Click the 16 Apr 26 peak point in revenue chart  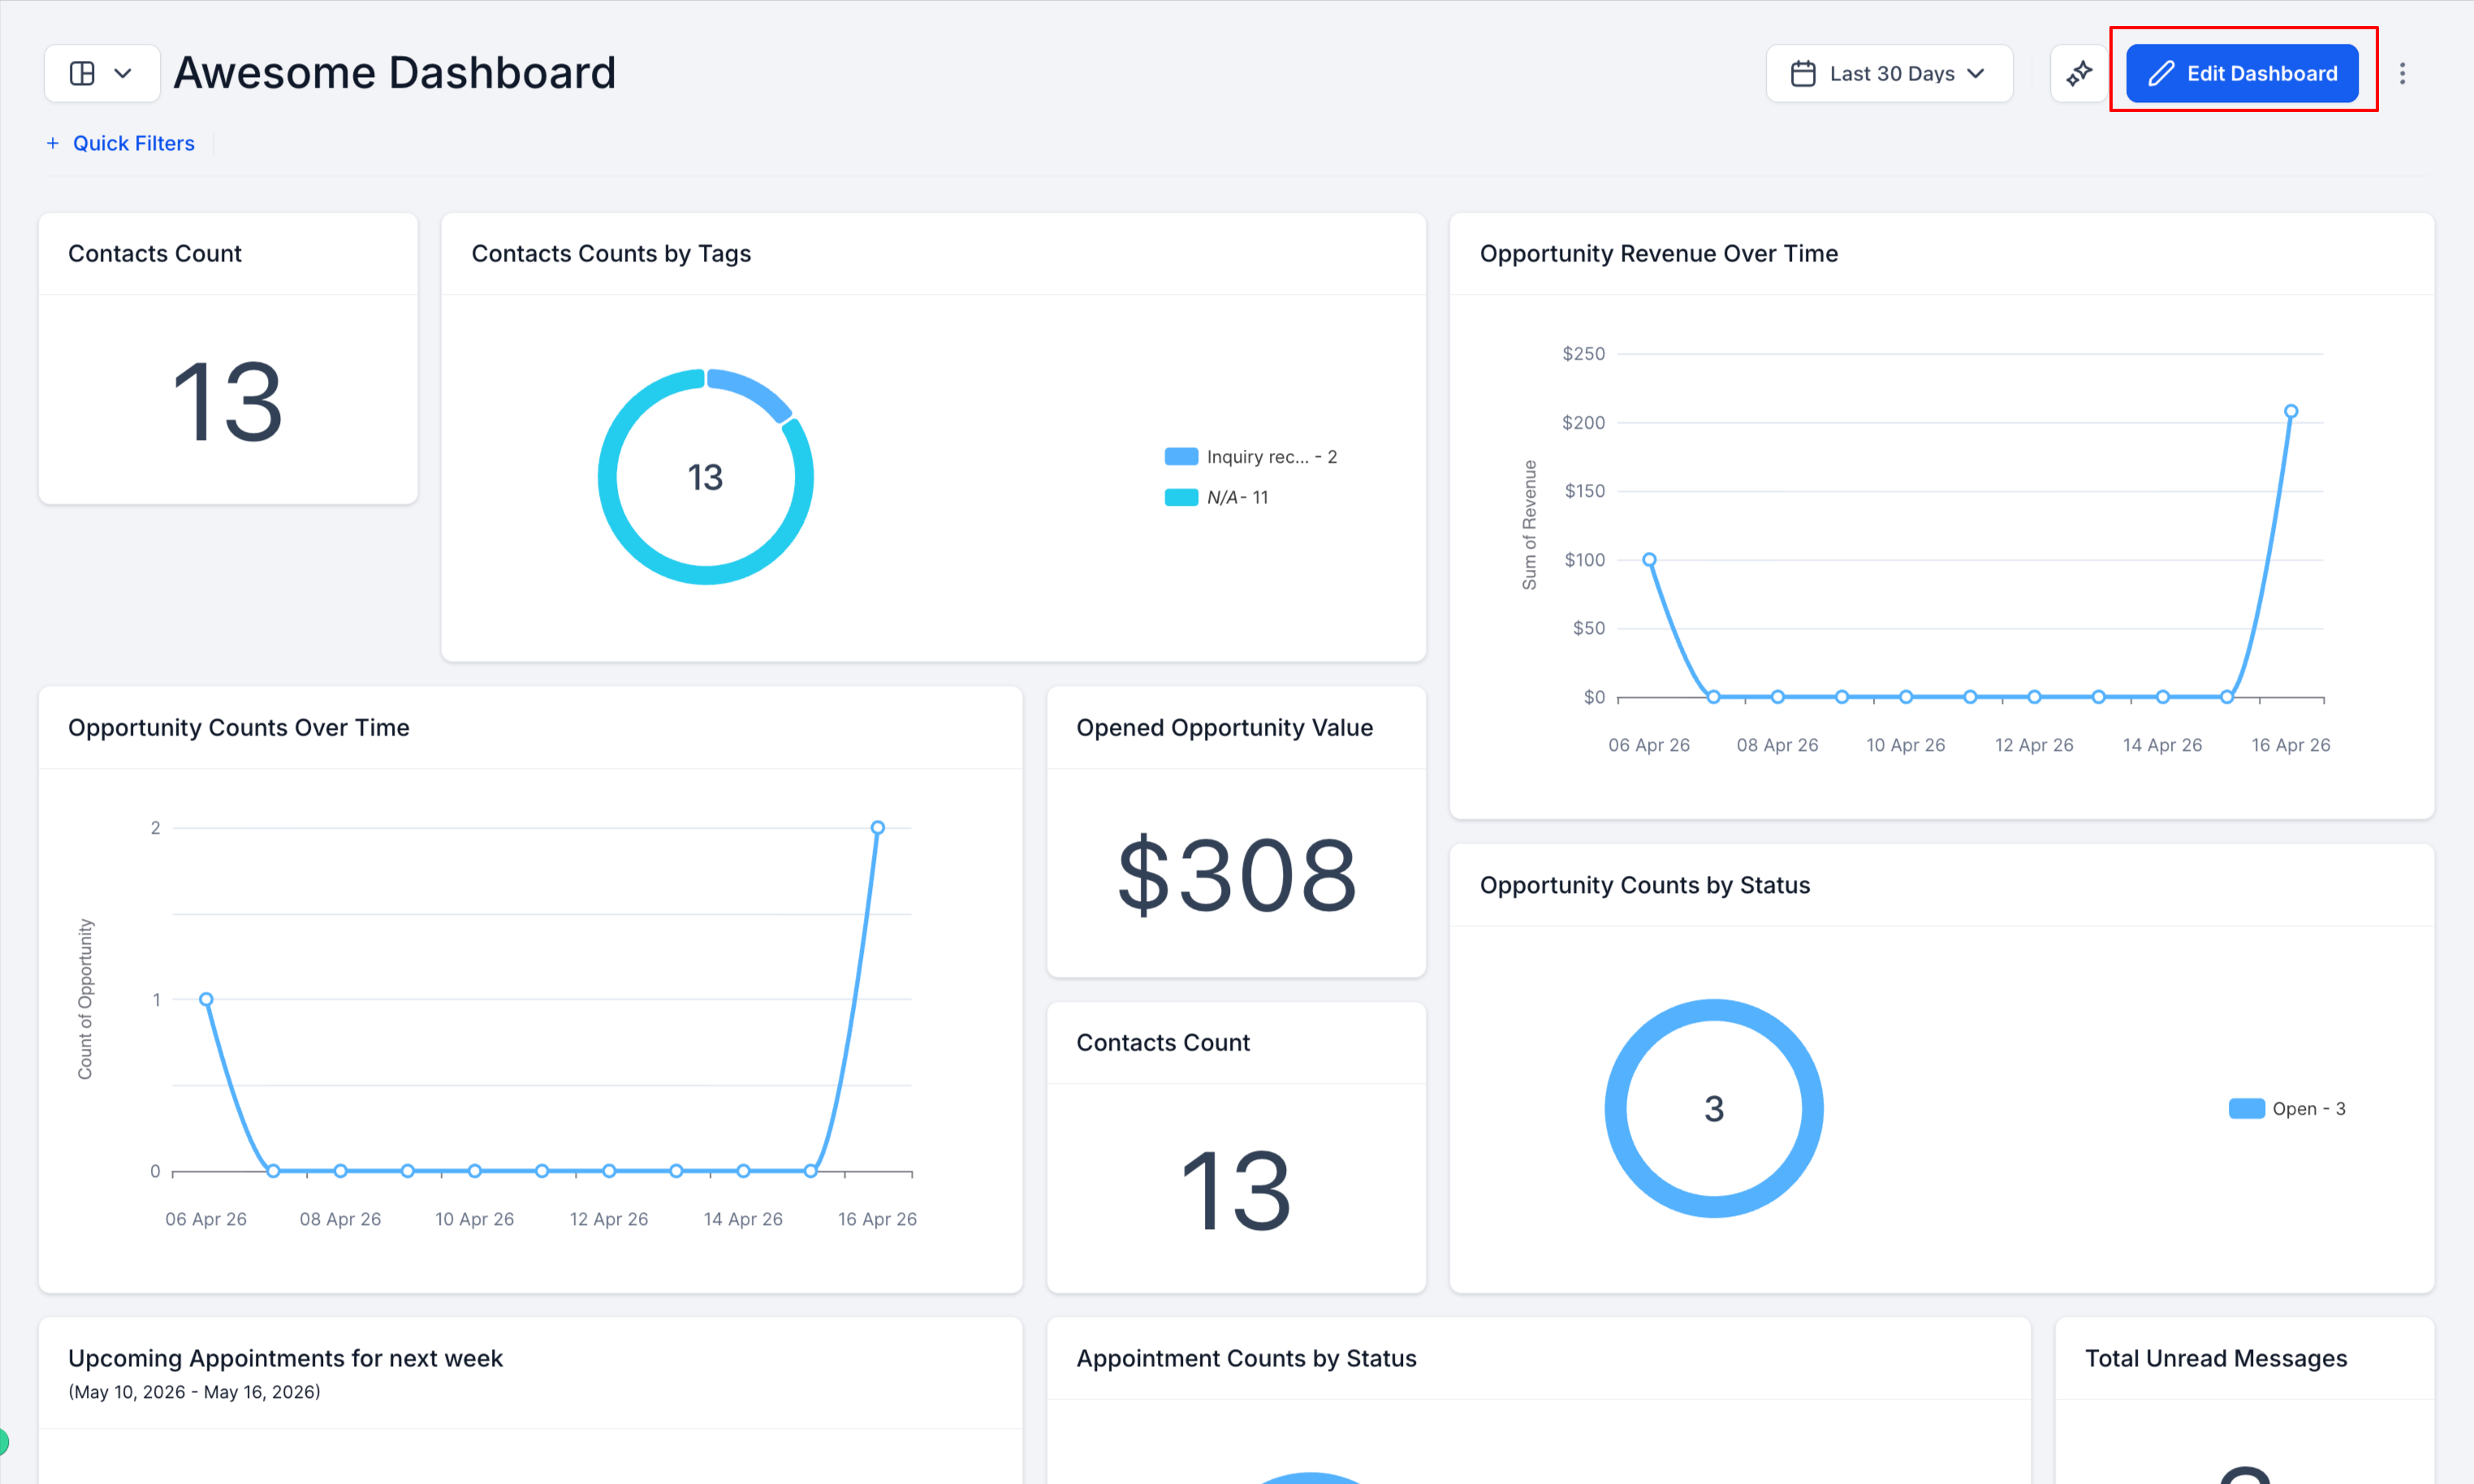[2291, 411]
